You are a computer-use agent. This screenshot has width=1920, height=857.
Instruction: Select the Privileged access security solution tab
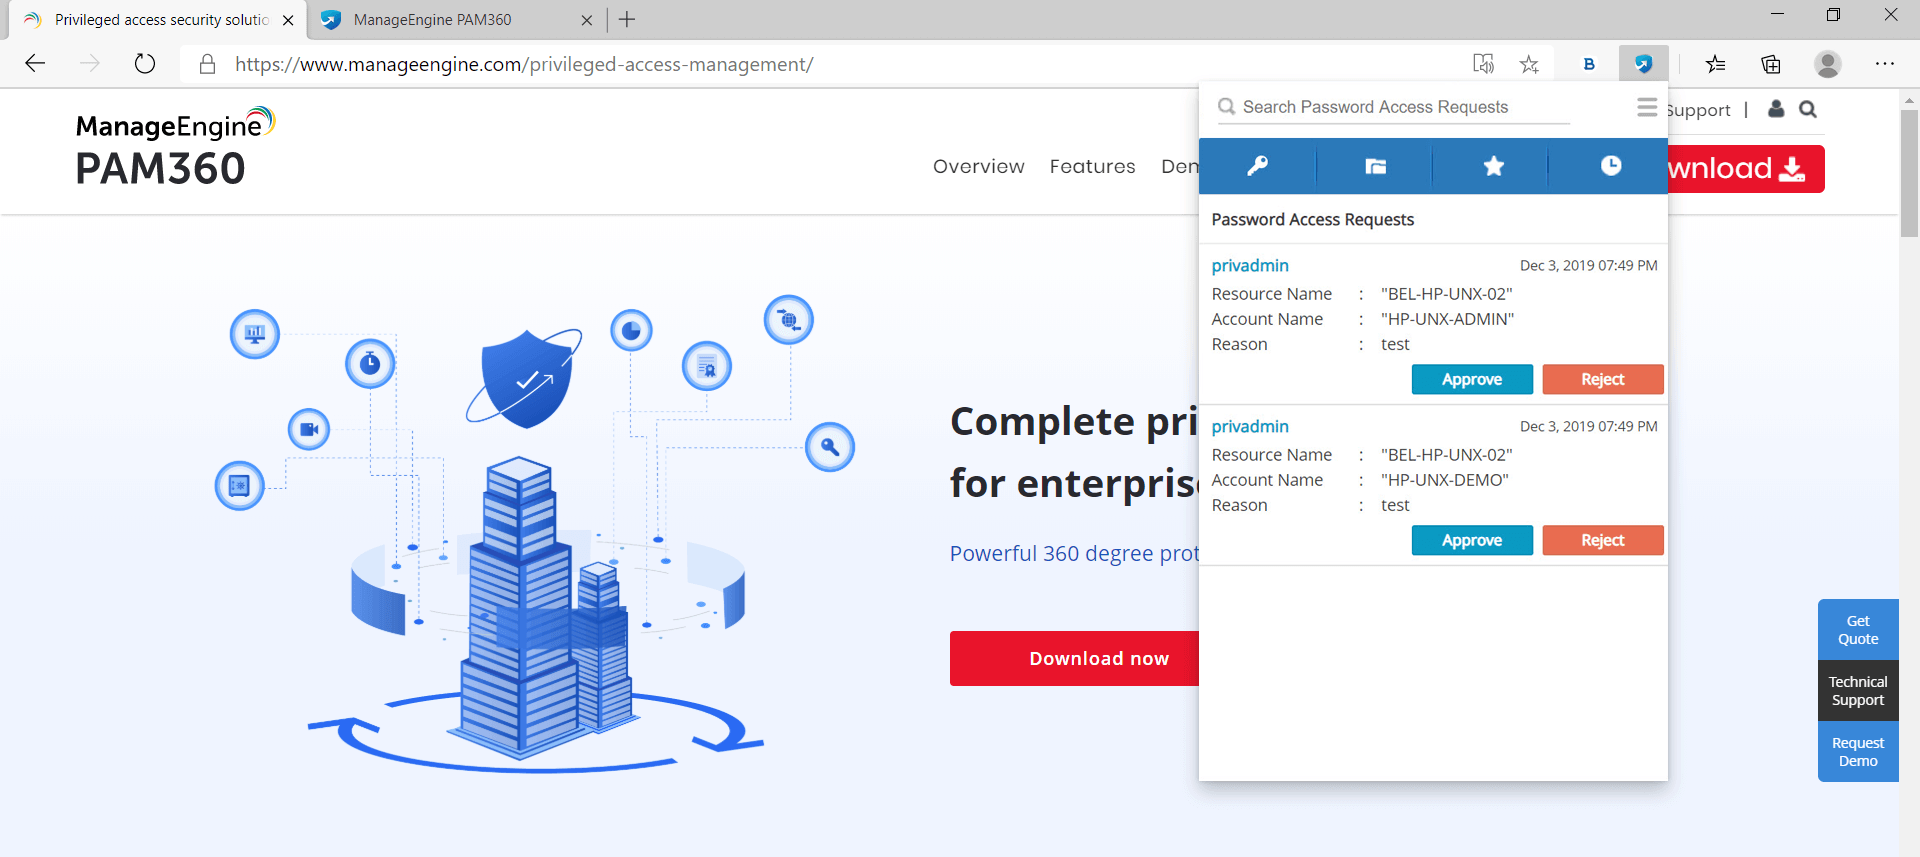click(158, 20)
